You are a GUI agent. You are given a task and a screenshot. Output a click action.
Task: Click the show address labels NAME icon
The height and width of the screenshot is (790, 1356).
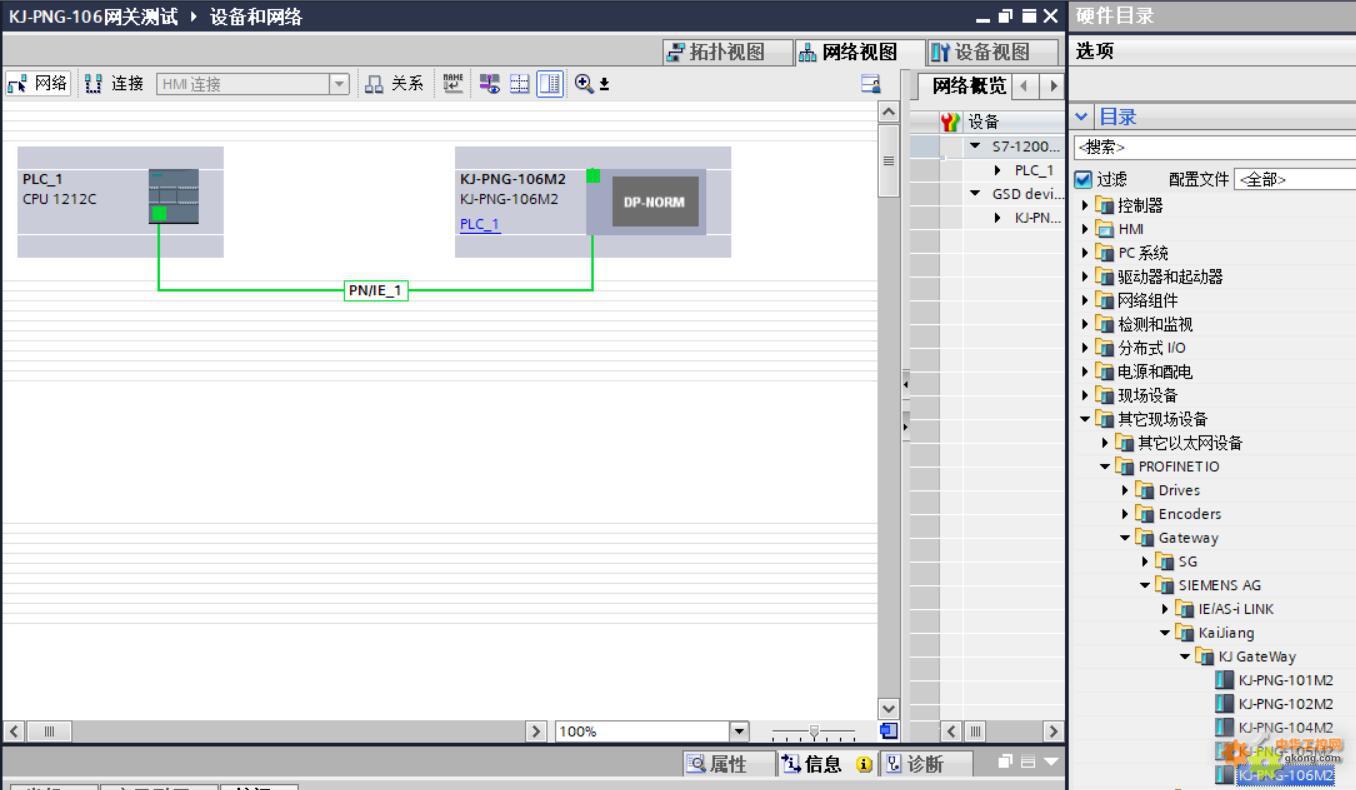453,84
